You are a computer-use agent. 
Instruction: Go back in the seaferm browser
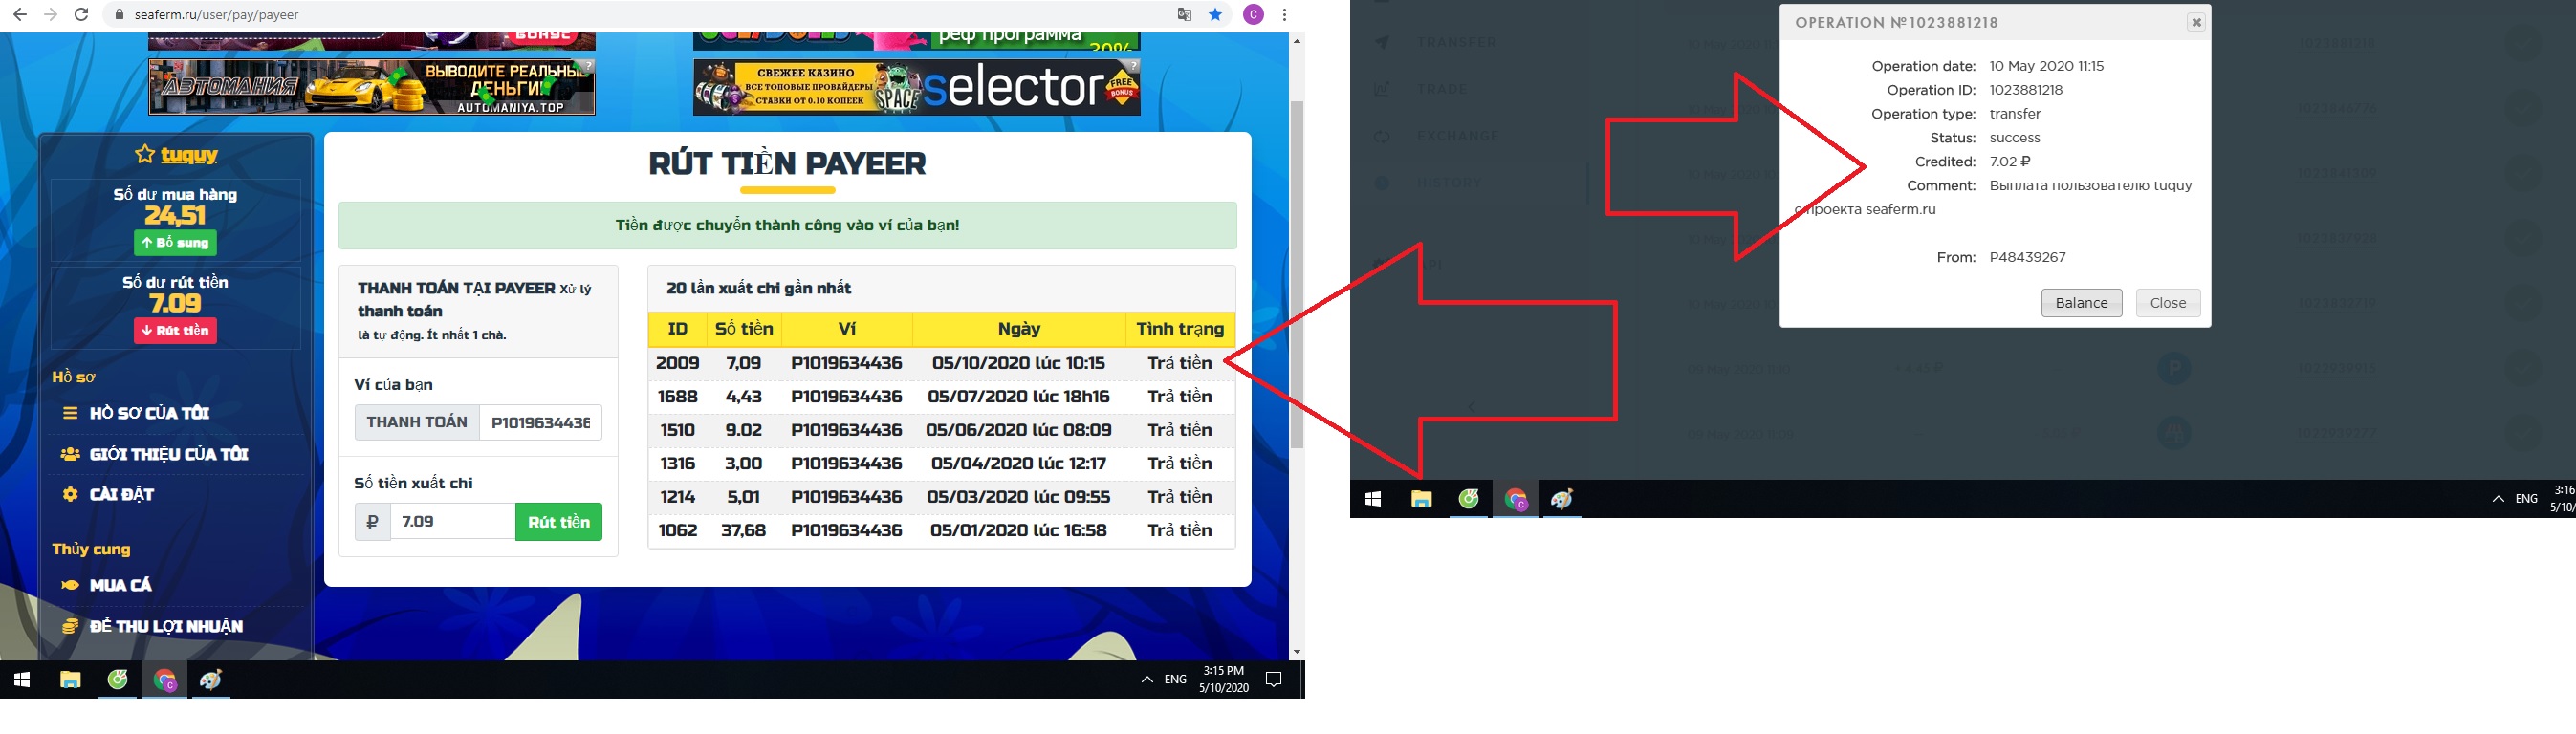pos(20,15)
